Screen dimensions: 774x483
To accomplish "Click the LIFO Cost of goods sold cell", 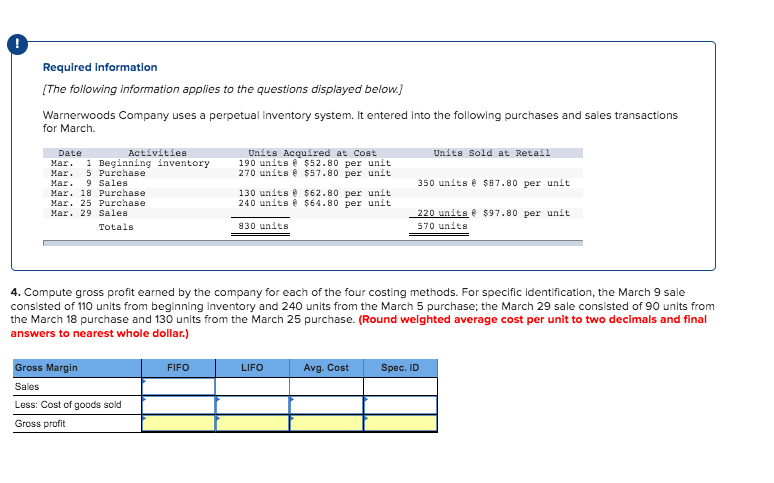I will 252,405.
